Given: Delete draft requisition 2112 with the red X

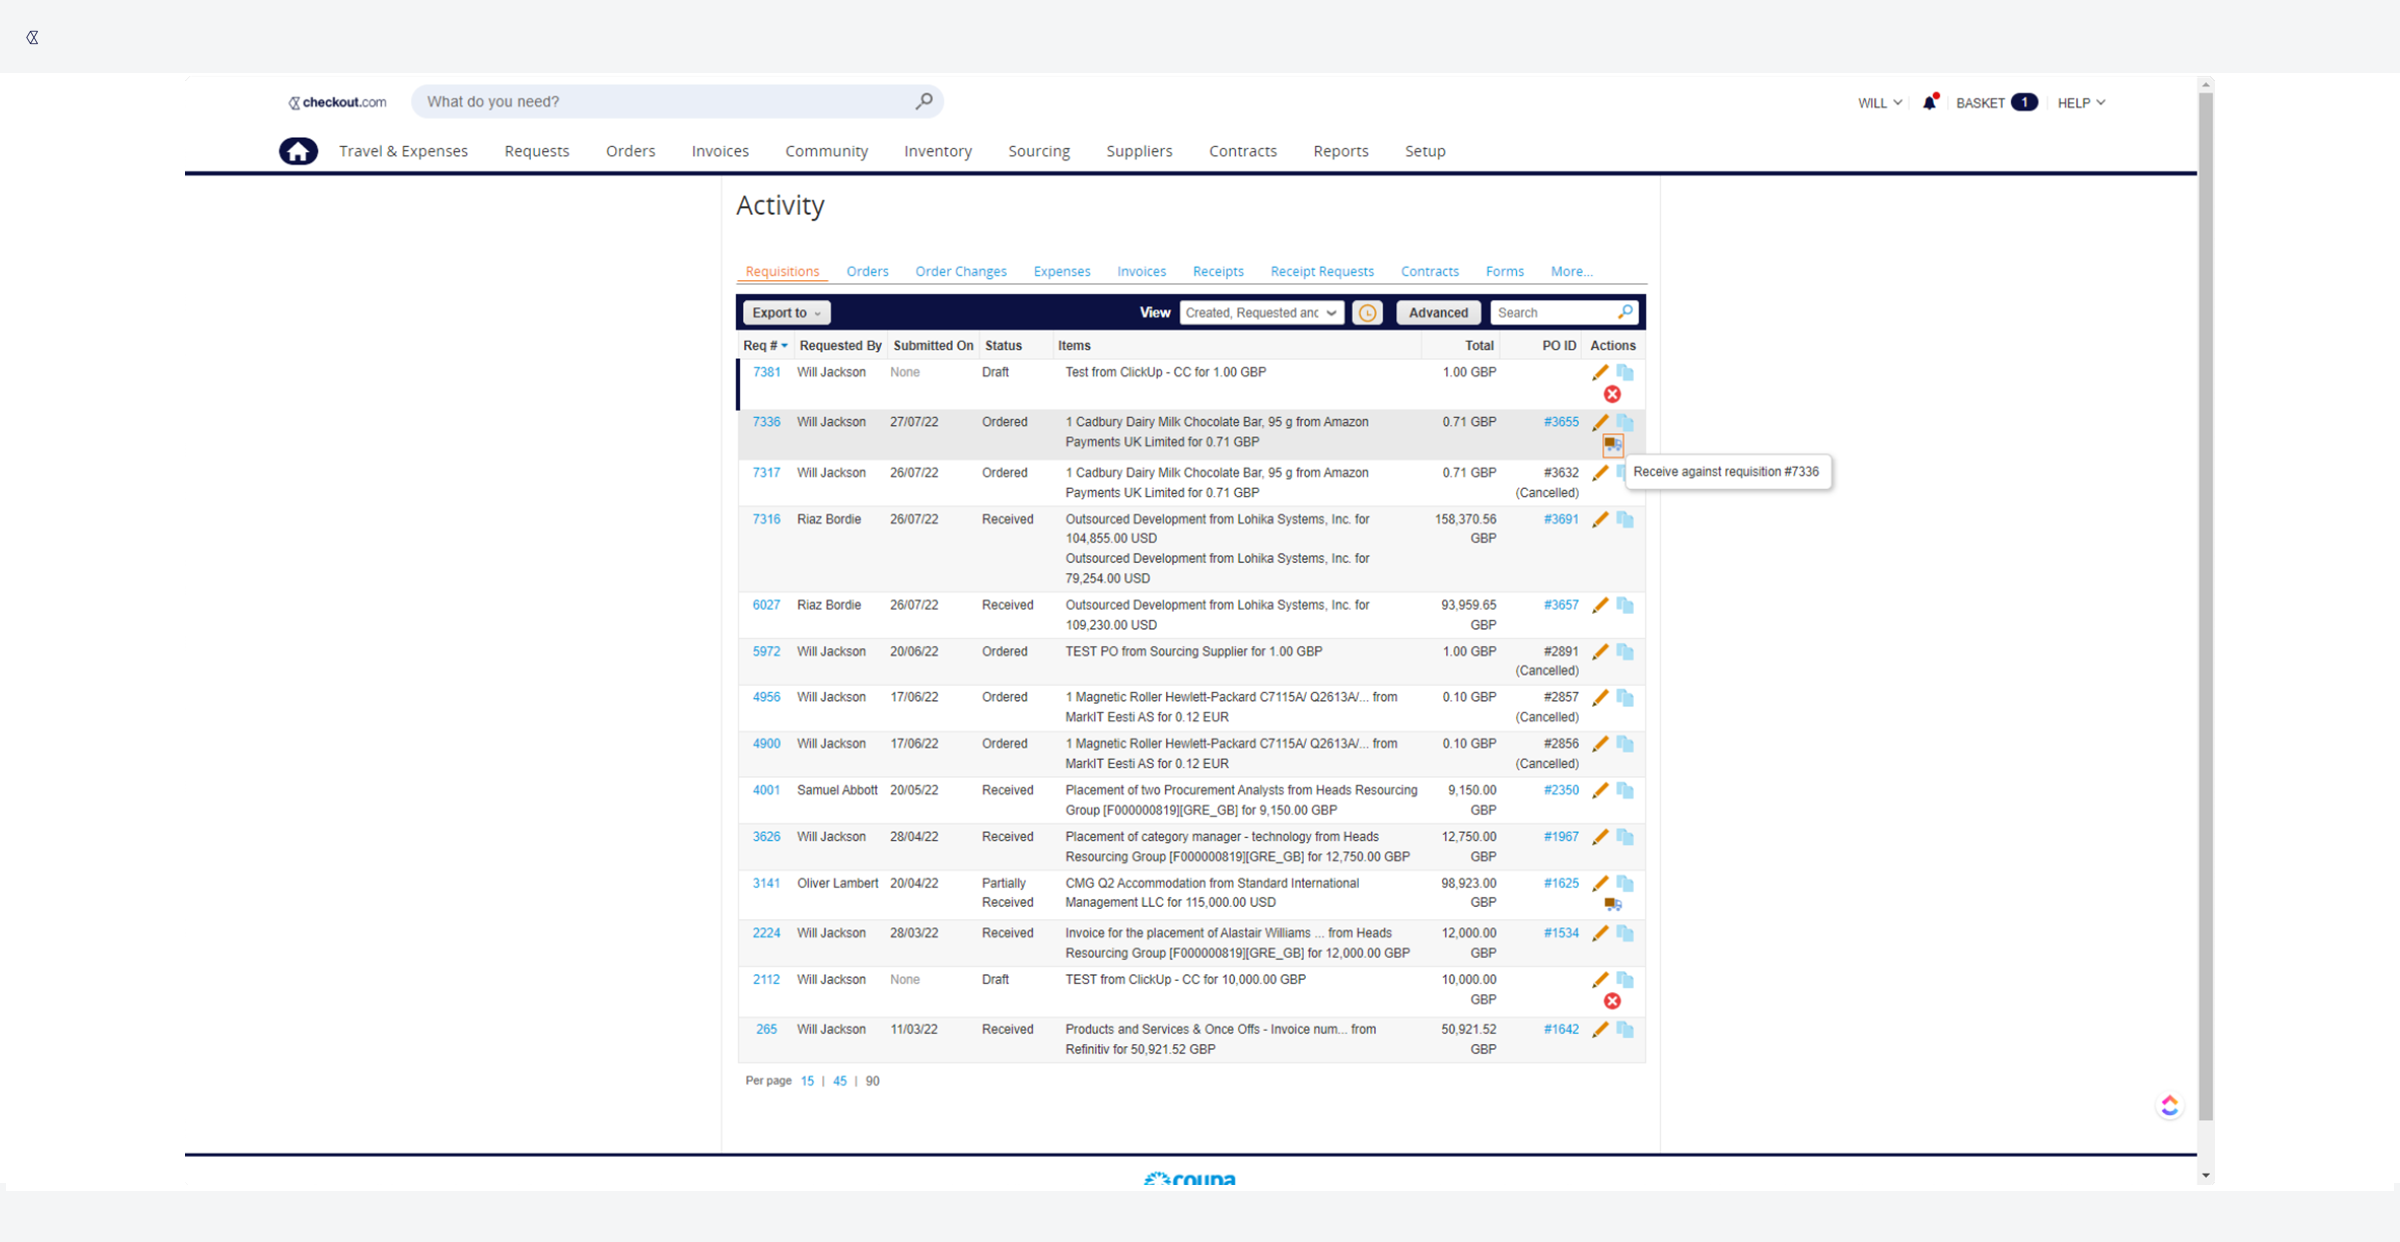Looking at the screenshot, I should (1612, 1001).
